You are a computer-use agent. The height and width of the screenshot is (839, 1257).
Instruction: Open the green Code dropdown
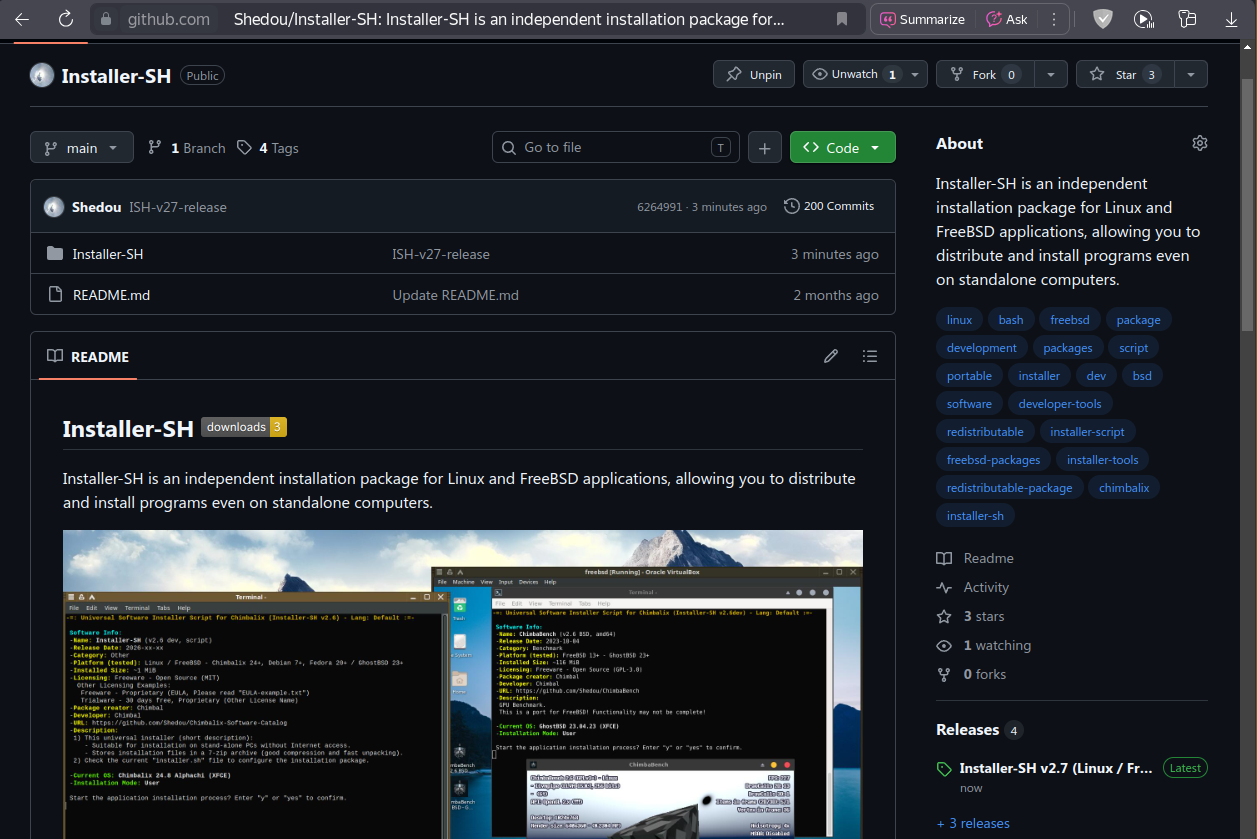(x=843, y=147)
